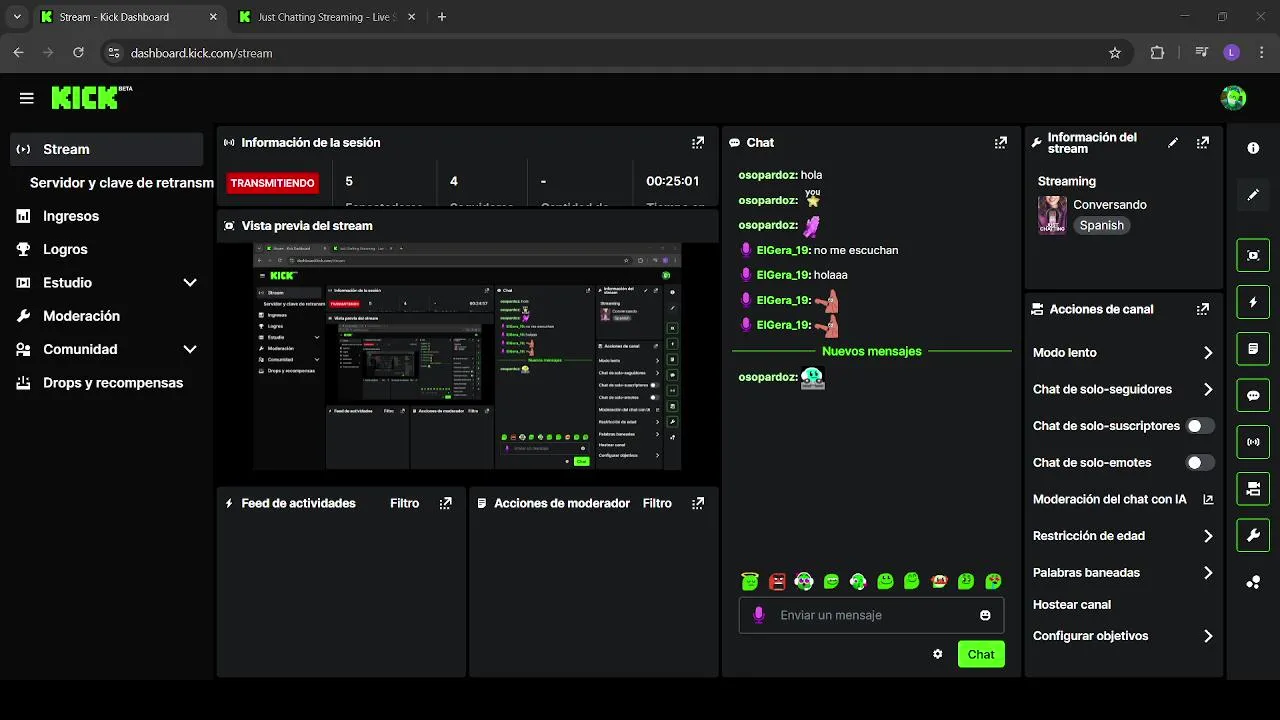Screen dimensions: 1280x720
Task: Pop out the Acciones de moderador panel
Action: 698,504
